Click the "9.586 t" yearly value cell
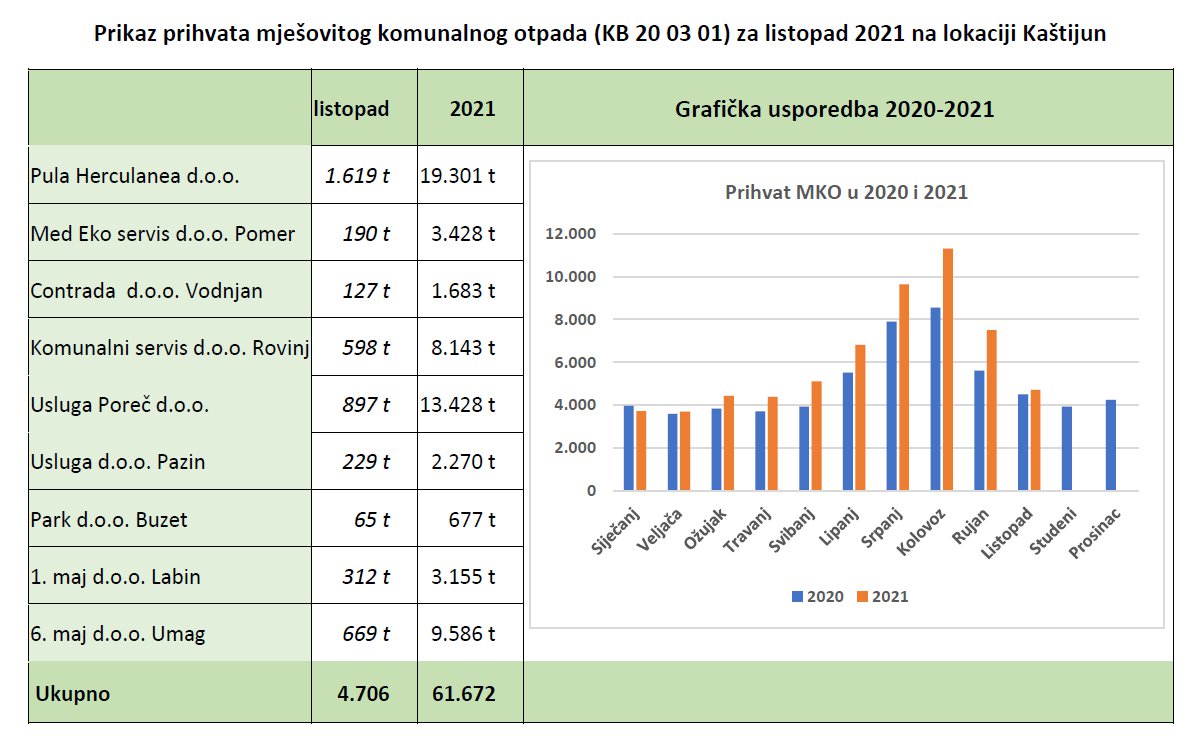The height and width of the screenshot is (753, 1198). [x=463, y=633]
